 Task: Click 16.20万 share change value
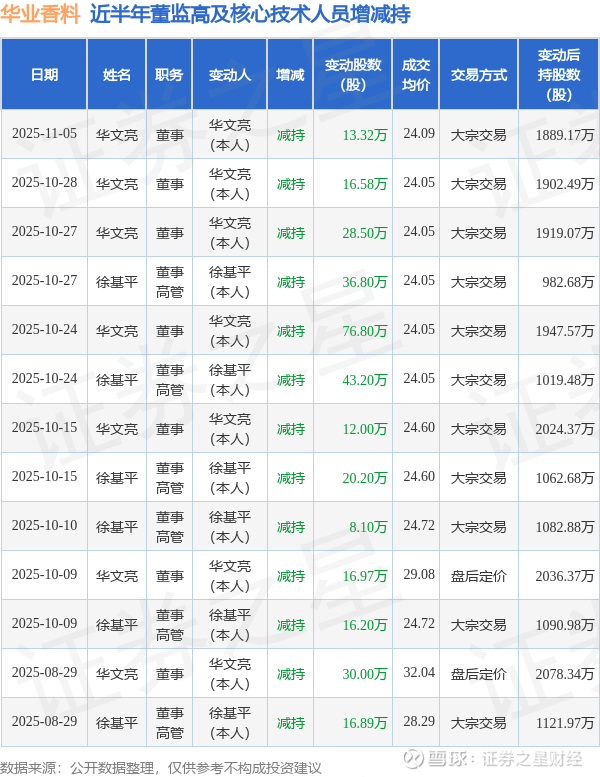pos(365,625)
